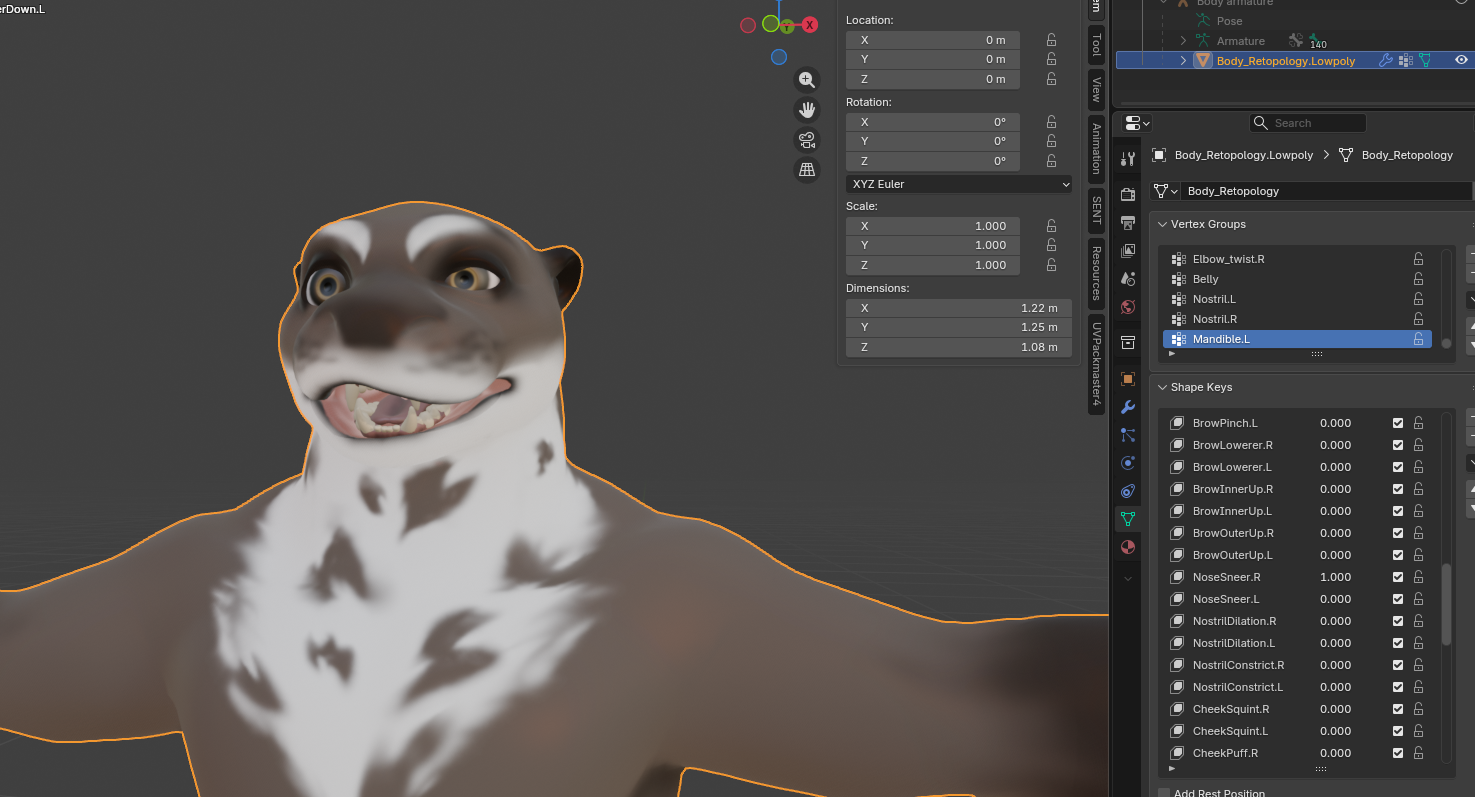Open the Collection properties tab icon

pos(1128,342)
